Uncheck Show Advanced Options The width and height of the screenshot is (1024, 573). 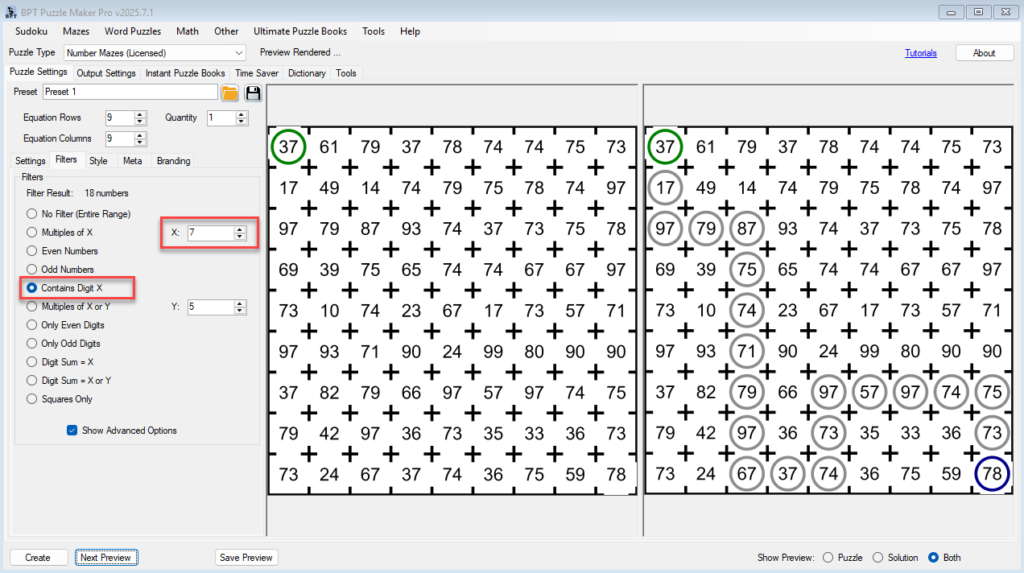(x=72, y=431)
